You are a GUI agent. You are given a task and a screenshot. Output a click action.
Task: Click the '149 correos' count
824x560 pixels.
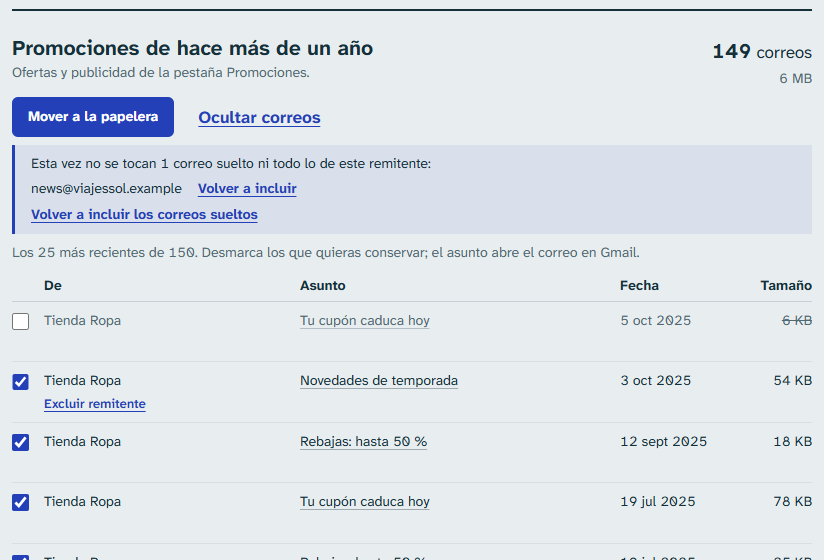[762, 51]
